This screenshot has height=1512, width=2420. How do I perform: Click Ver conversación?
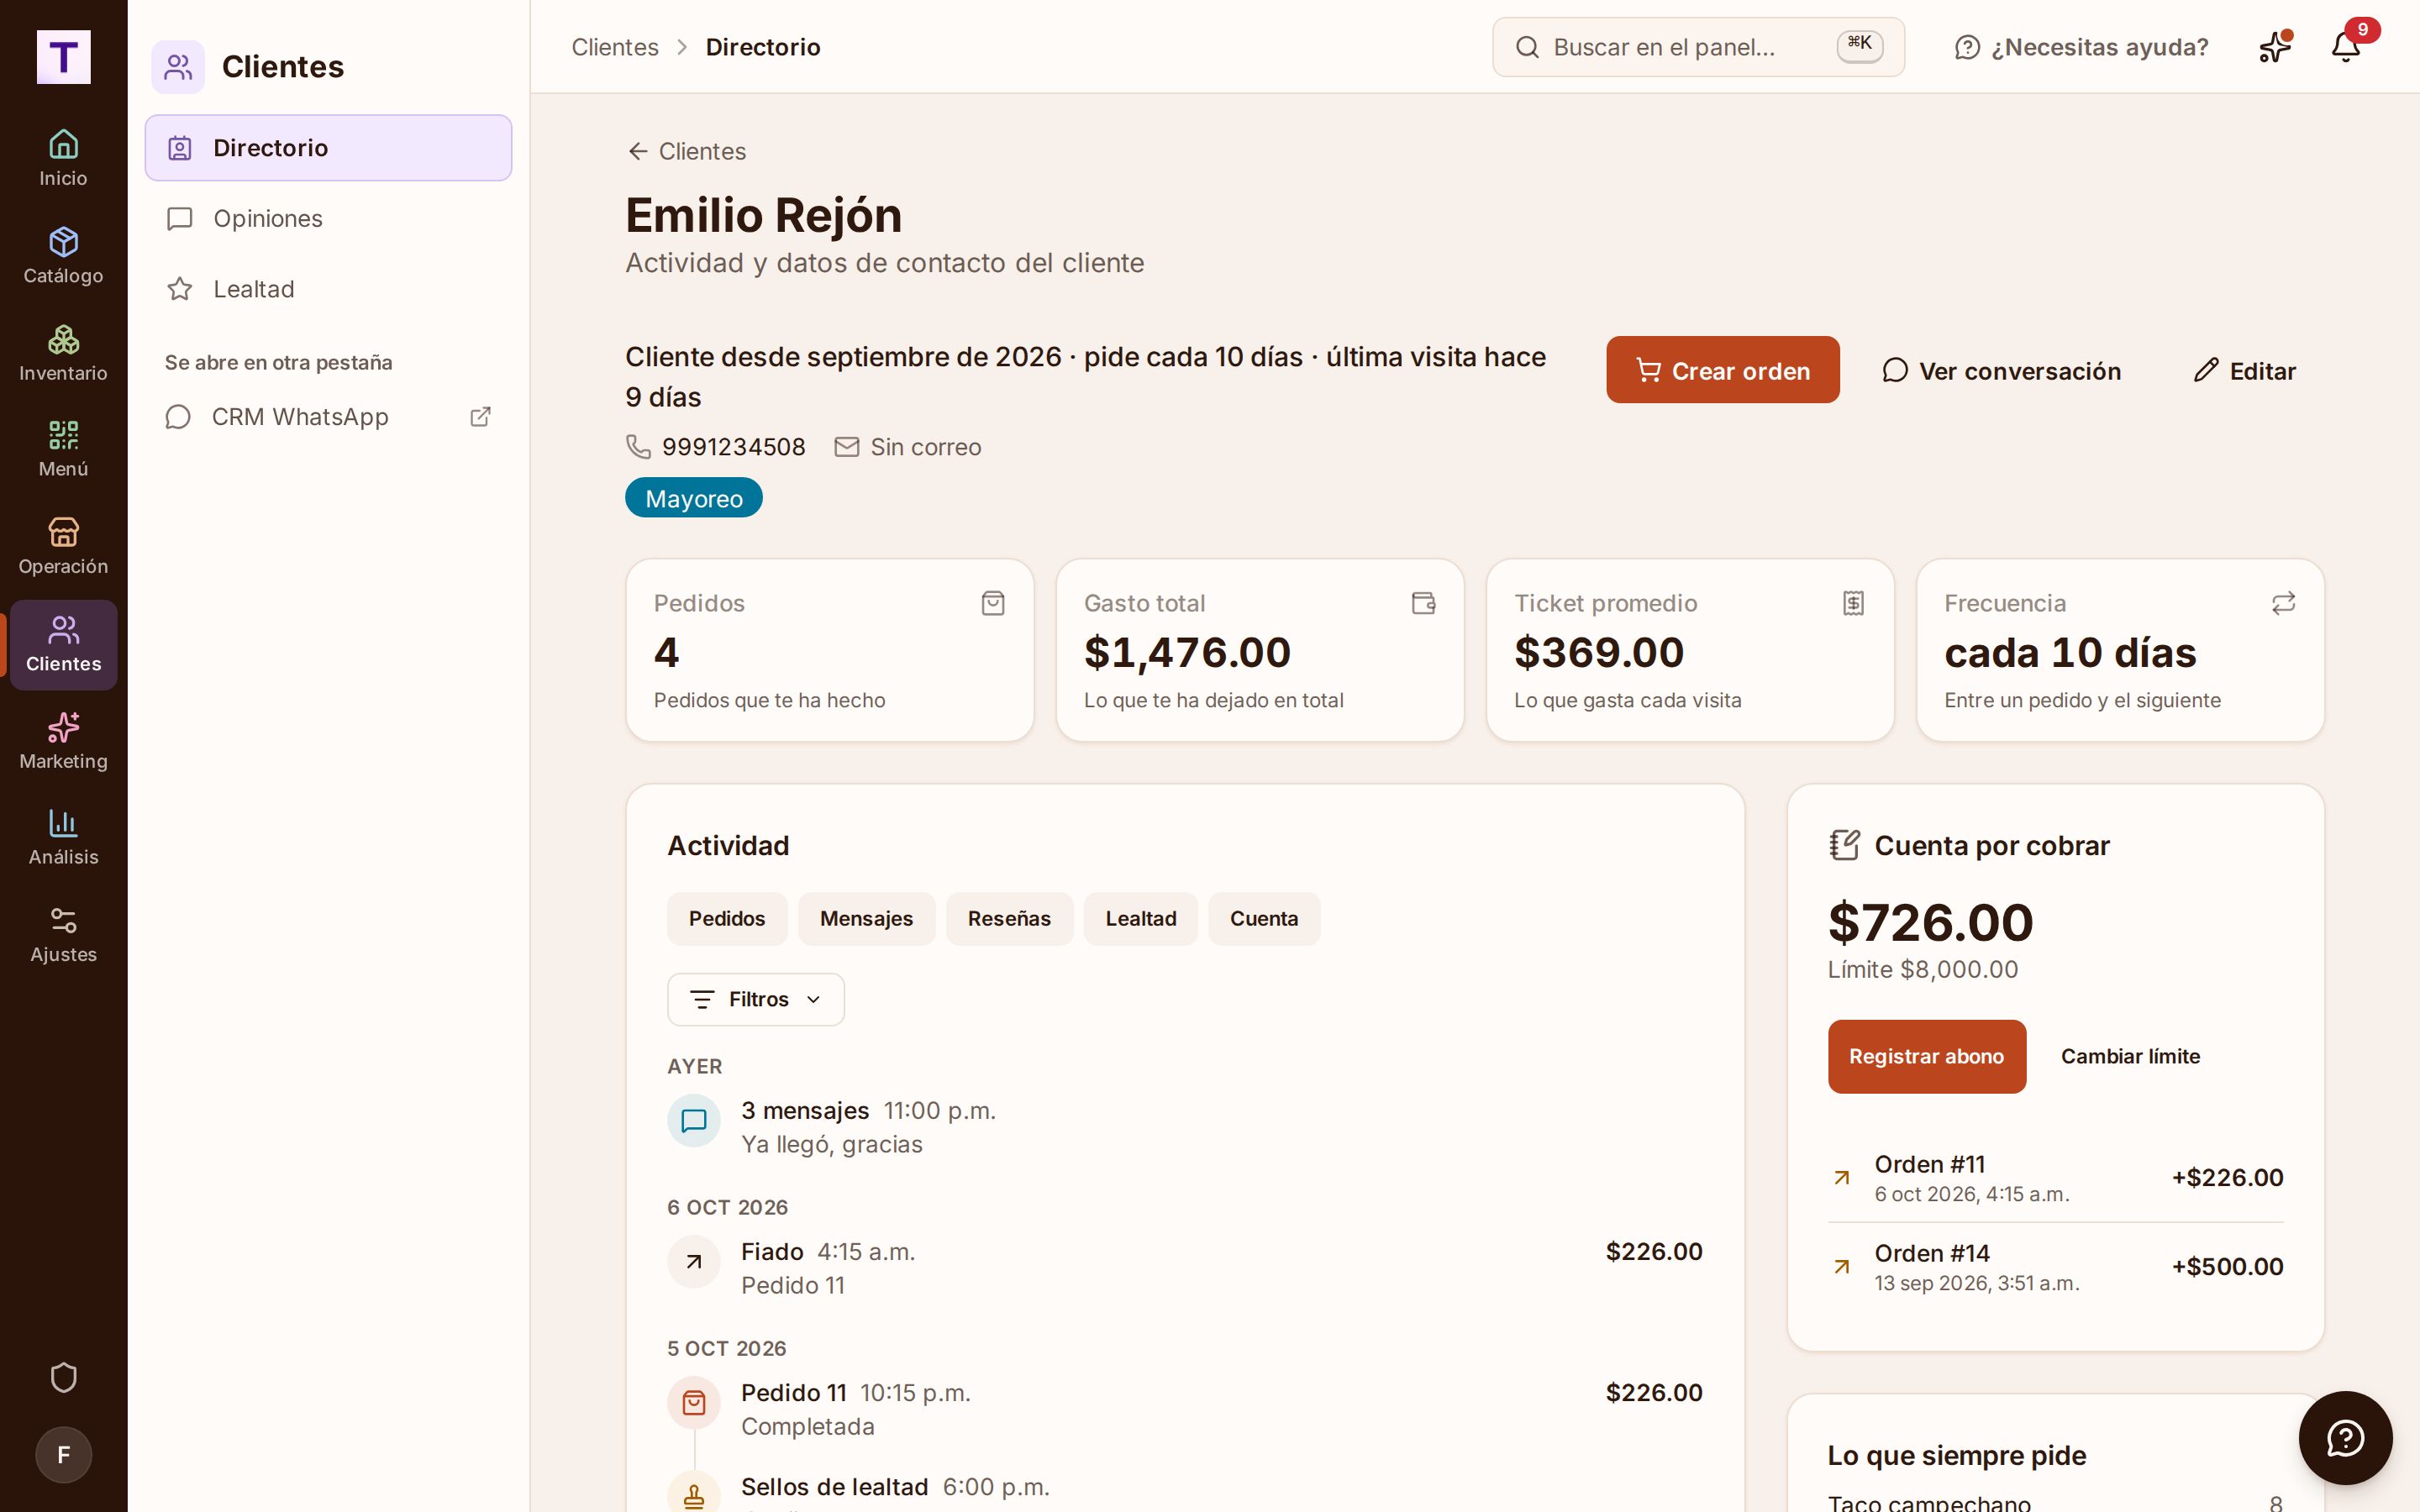(2001, 370)
